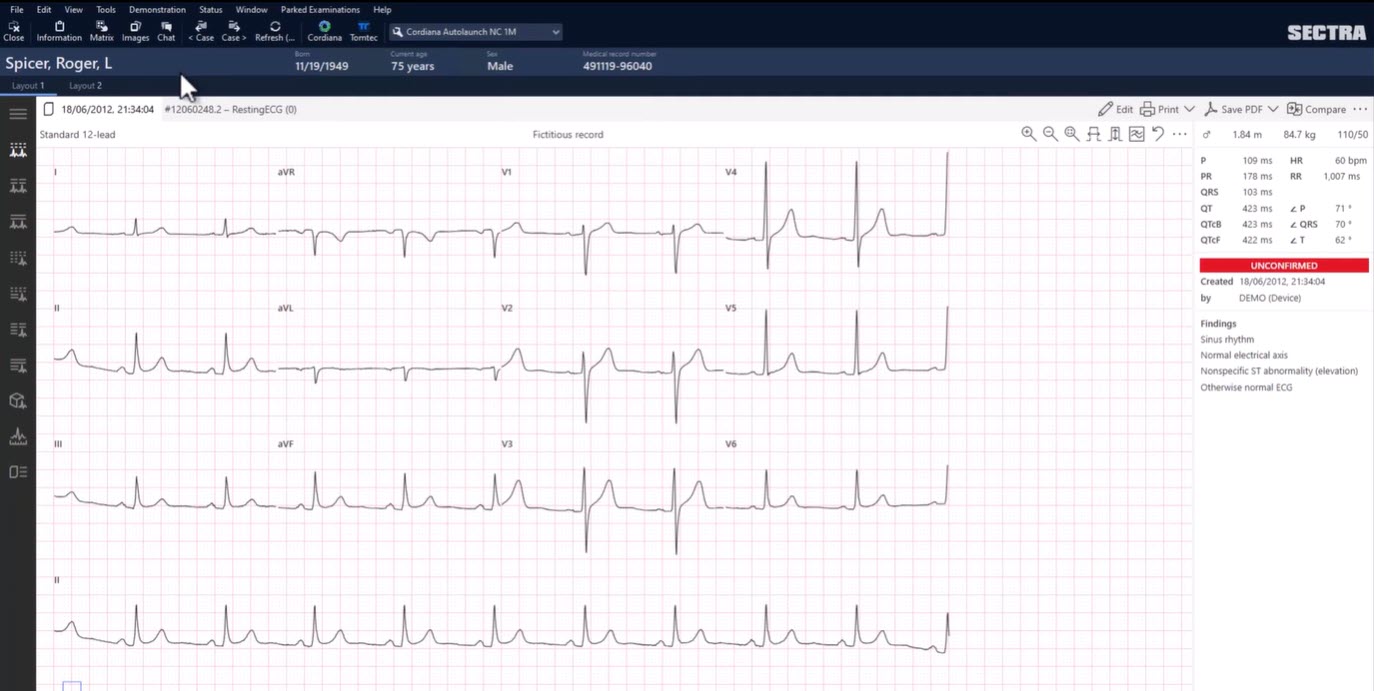Expand the Save PDF dropdown arrow
The height and width of the screenshot is (691, 1374).
(x=1272, y=109)
